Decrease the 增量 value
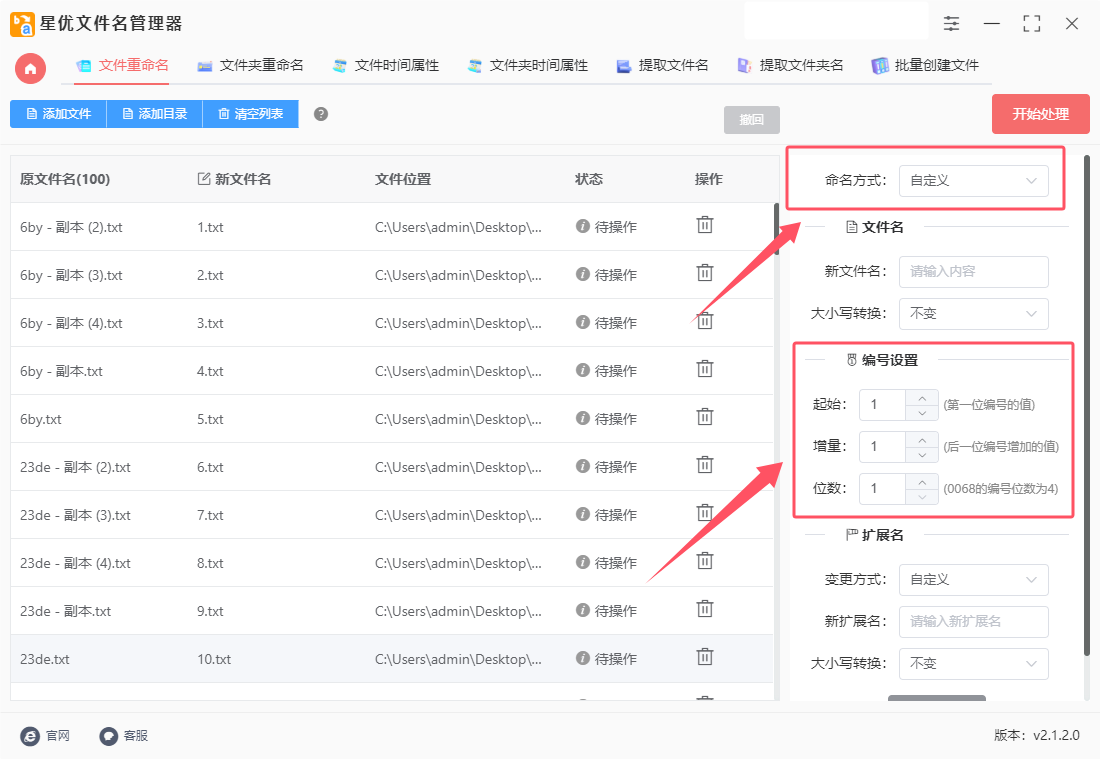1100x760 pixels. coord(922,455)
